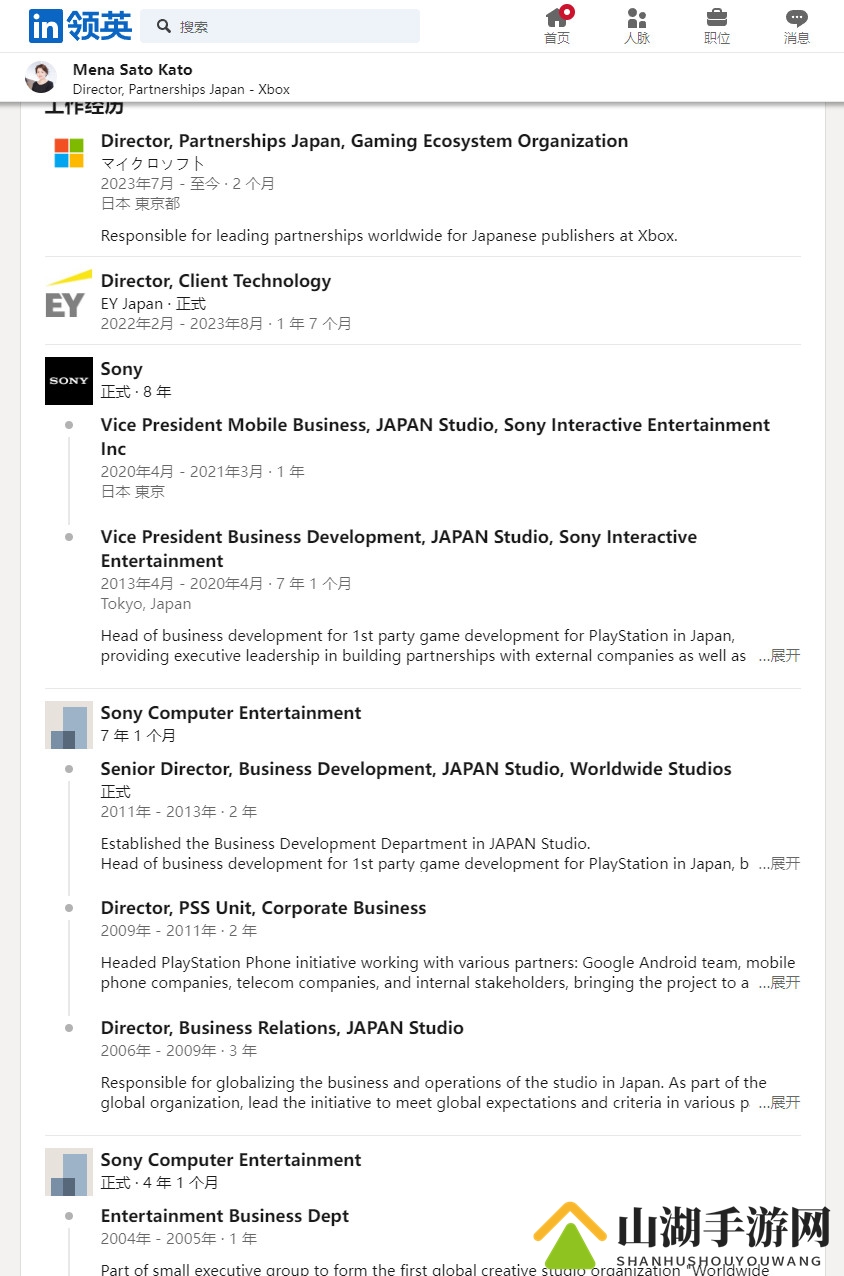Click the LinkedIn 领英 logo

[x=80, y=26]
